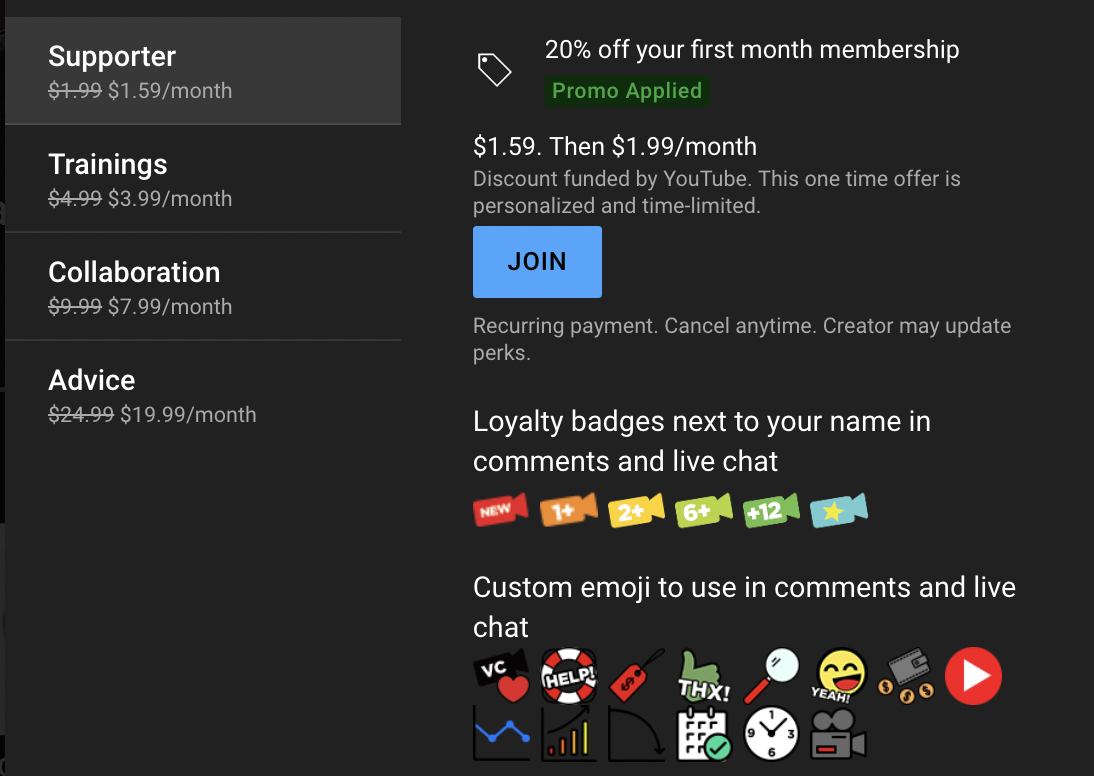
Task: Click the magnifying glass emoji
Action: tap(771, 675)
